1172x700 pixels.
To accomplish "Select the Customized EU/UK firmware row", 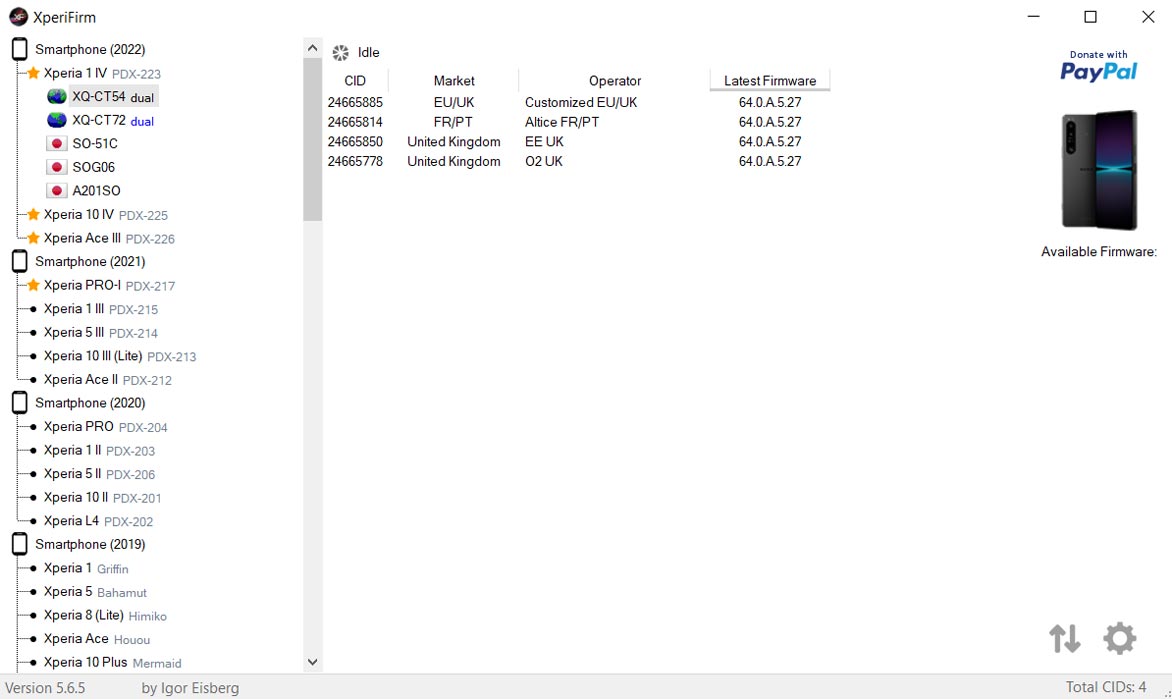I will [578, 102].
